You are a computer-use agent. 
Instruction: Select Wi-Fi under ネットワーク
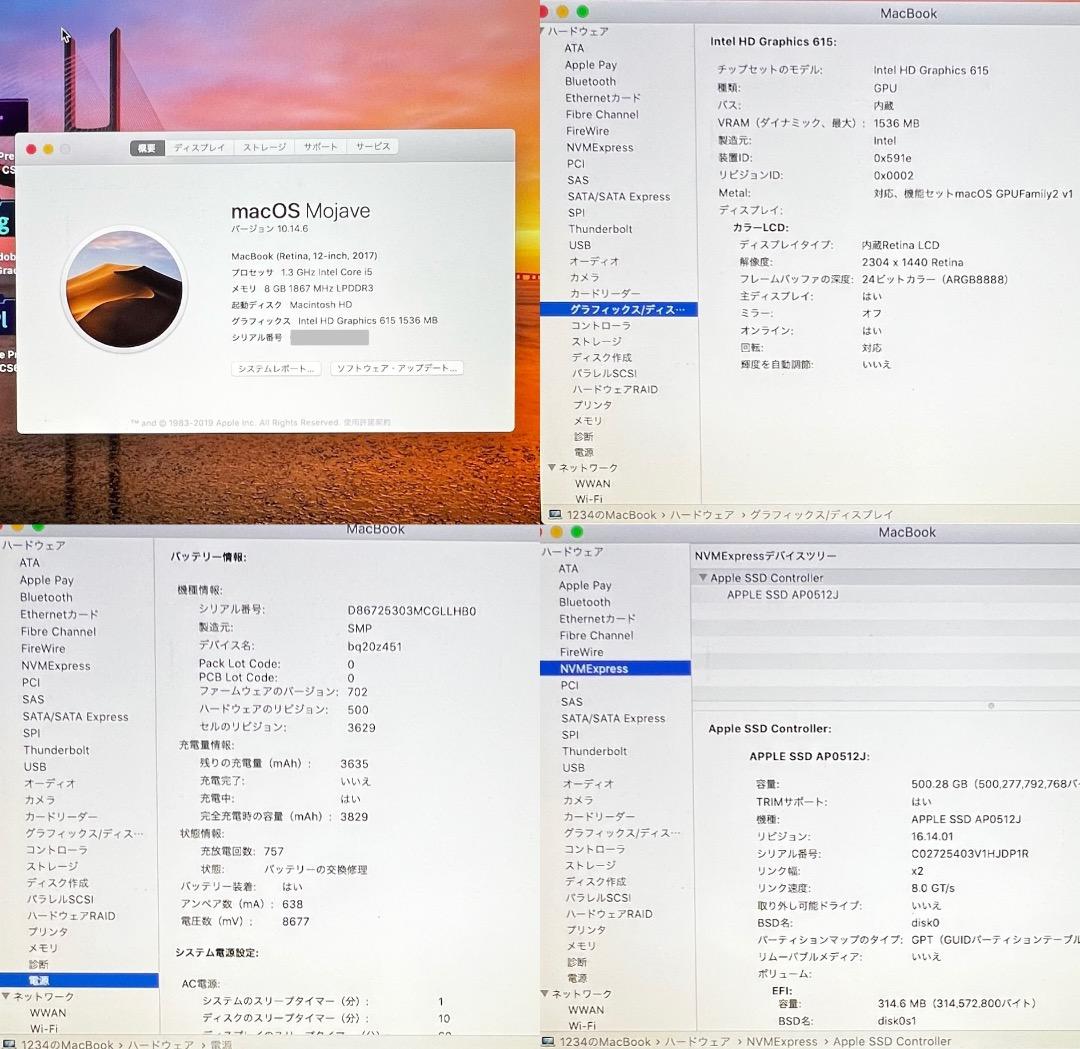tap(590, 499)
